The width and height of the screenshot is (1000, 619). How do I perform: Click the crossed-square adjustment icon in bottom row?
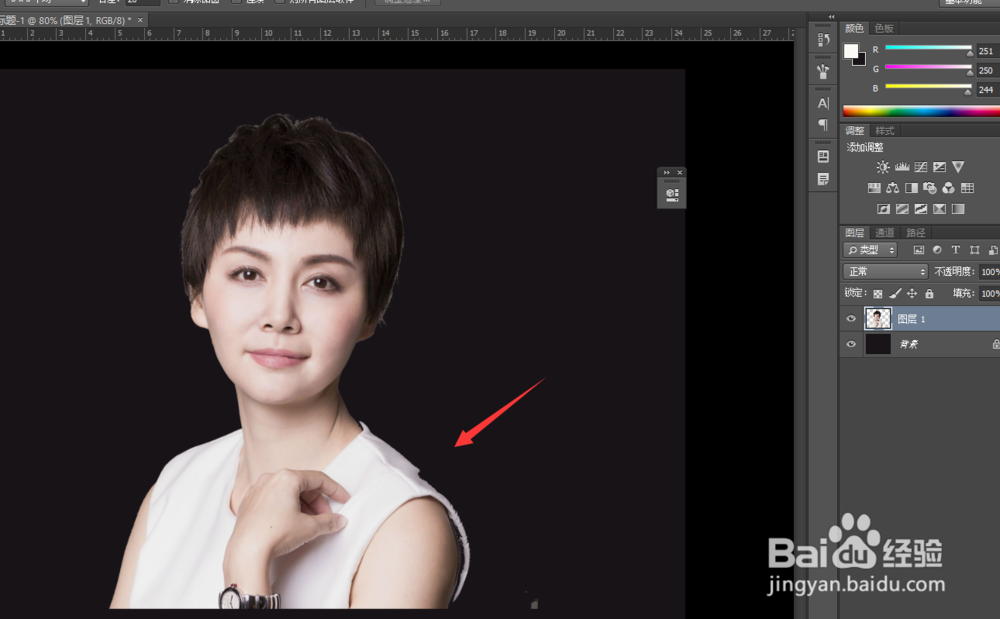[939, 209]
